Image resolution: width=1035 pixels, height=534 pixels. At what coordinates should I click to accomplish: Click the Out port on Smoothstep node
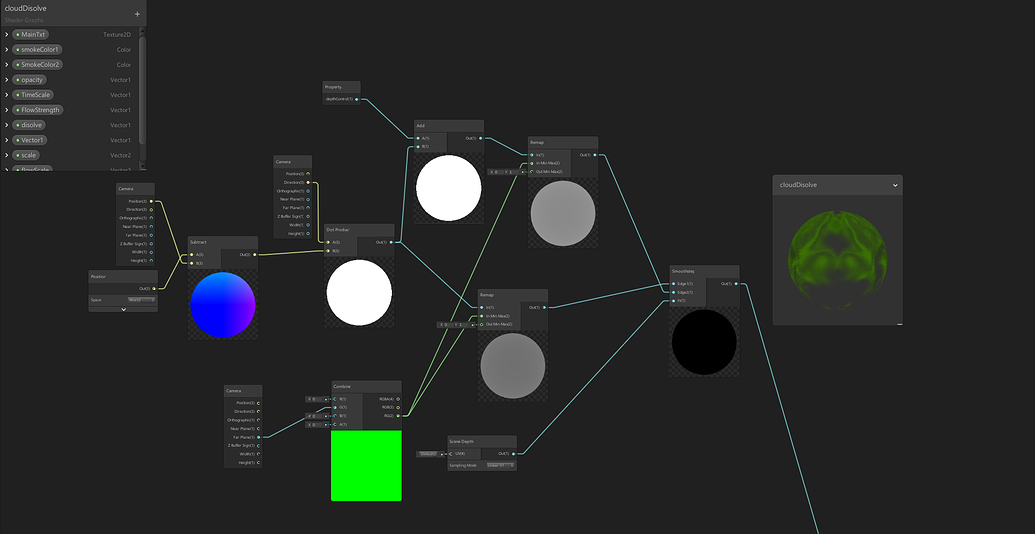click(736, 284)
